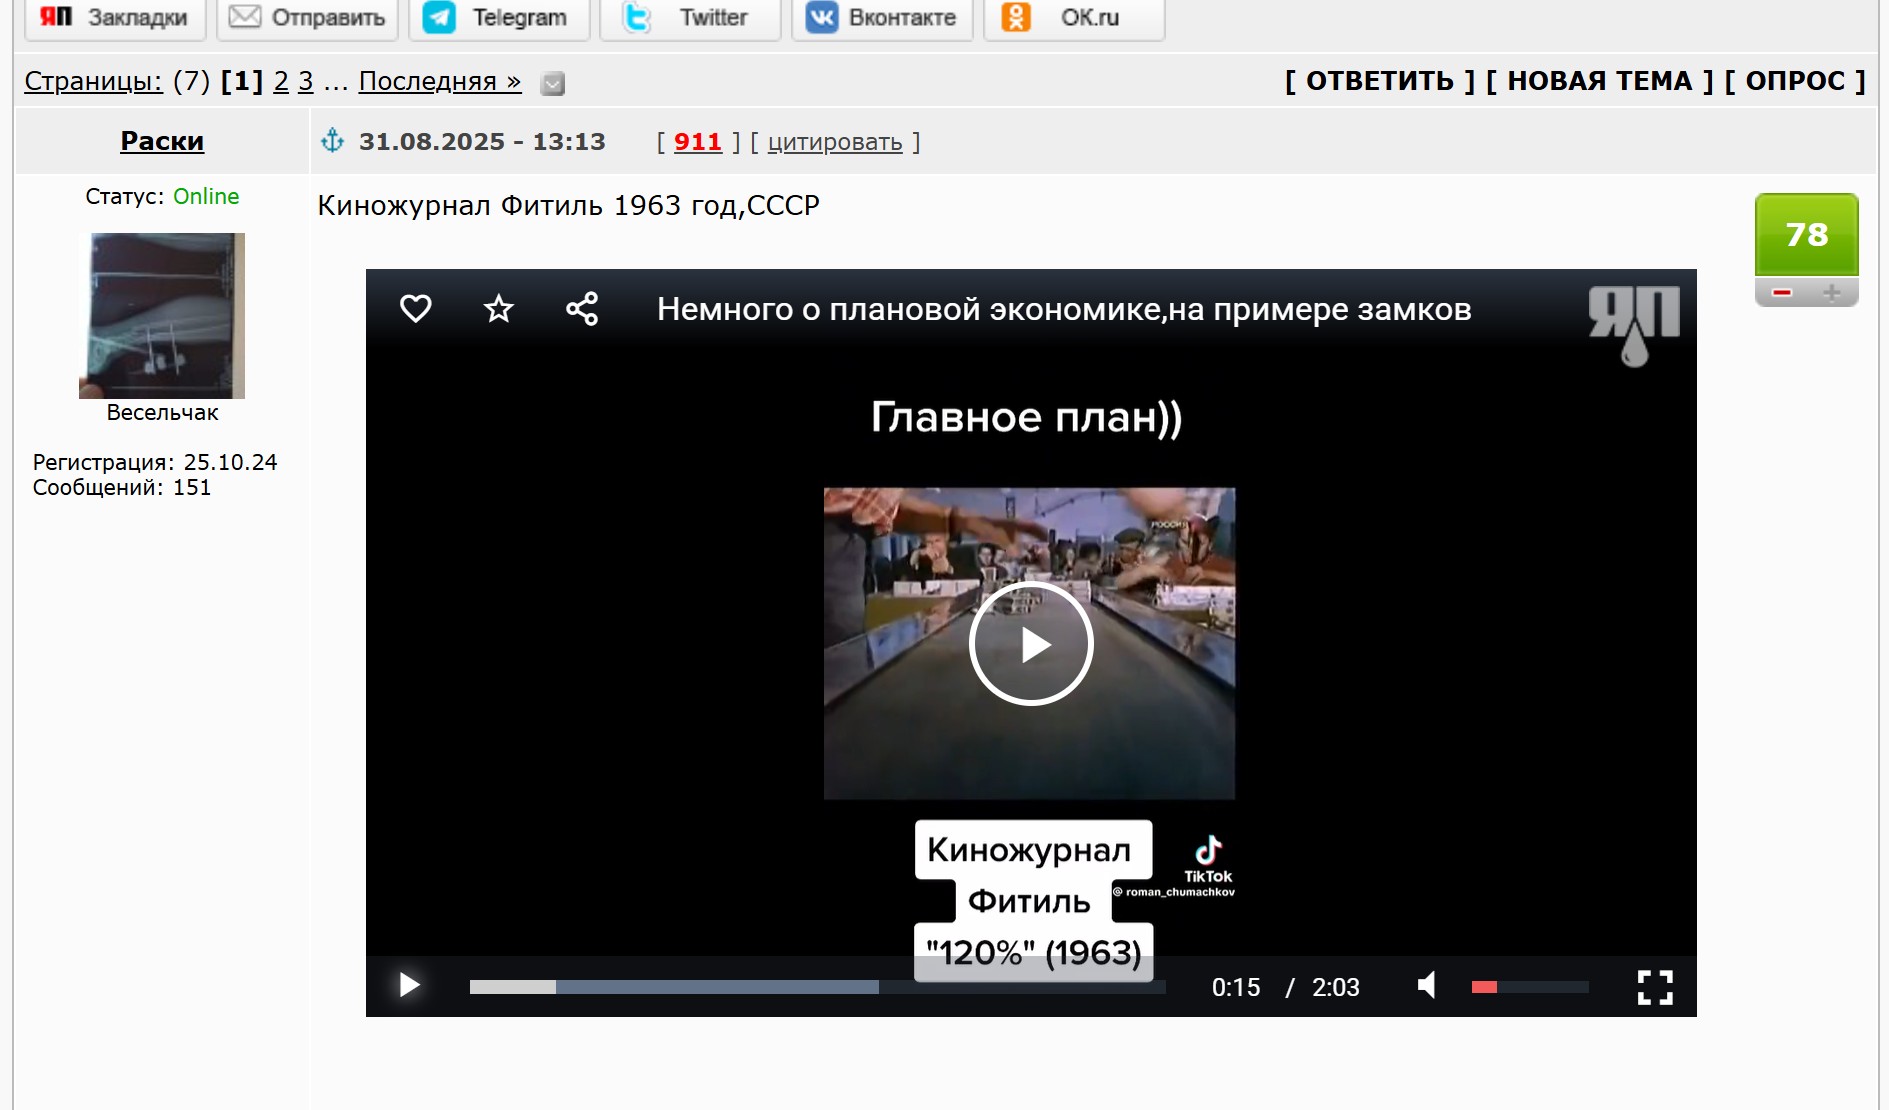Click the Регистрация: 25.10.24 line
The image size is (1889, 1110).
[155, 462]
